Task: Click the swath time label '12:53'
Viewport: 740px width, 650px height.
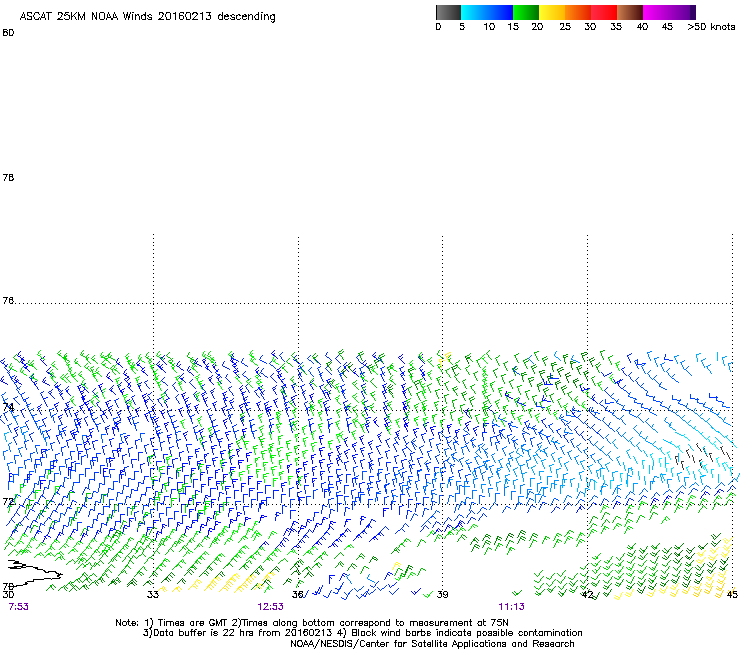Action: coord(270,607)
